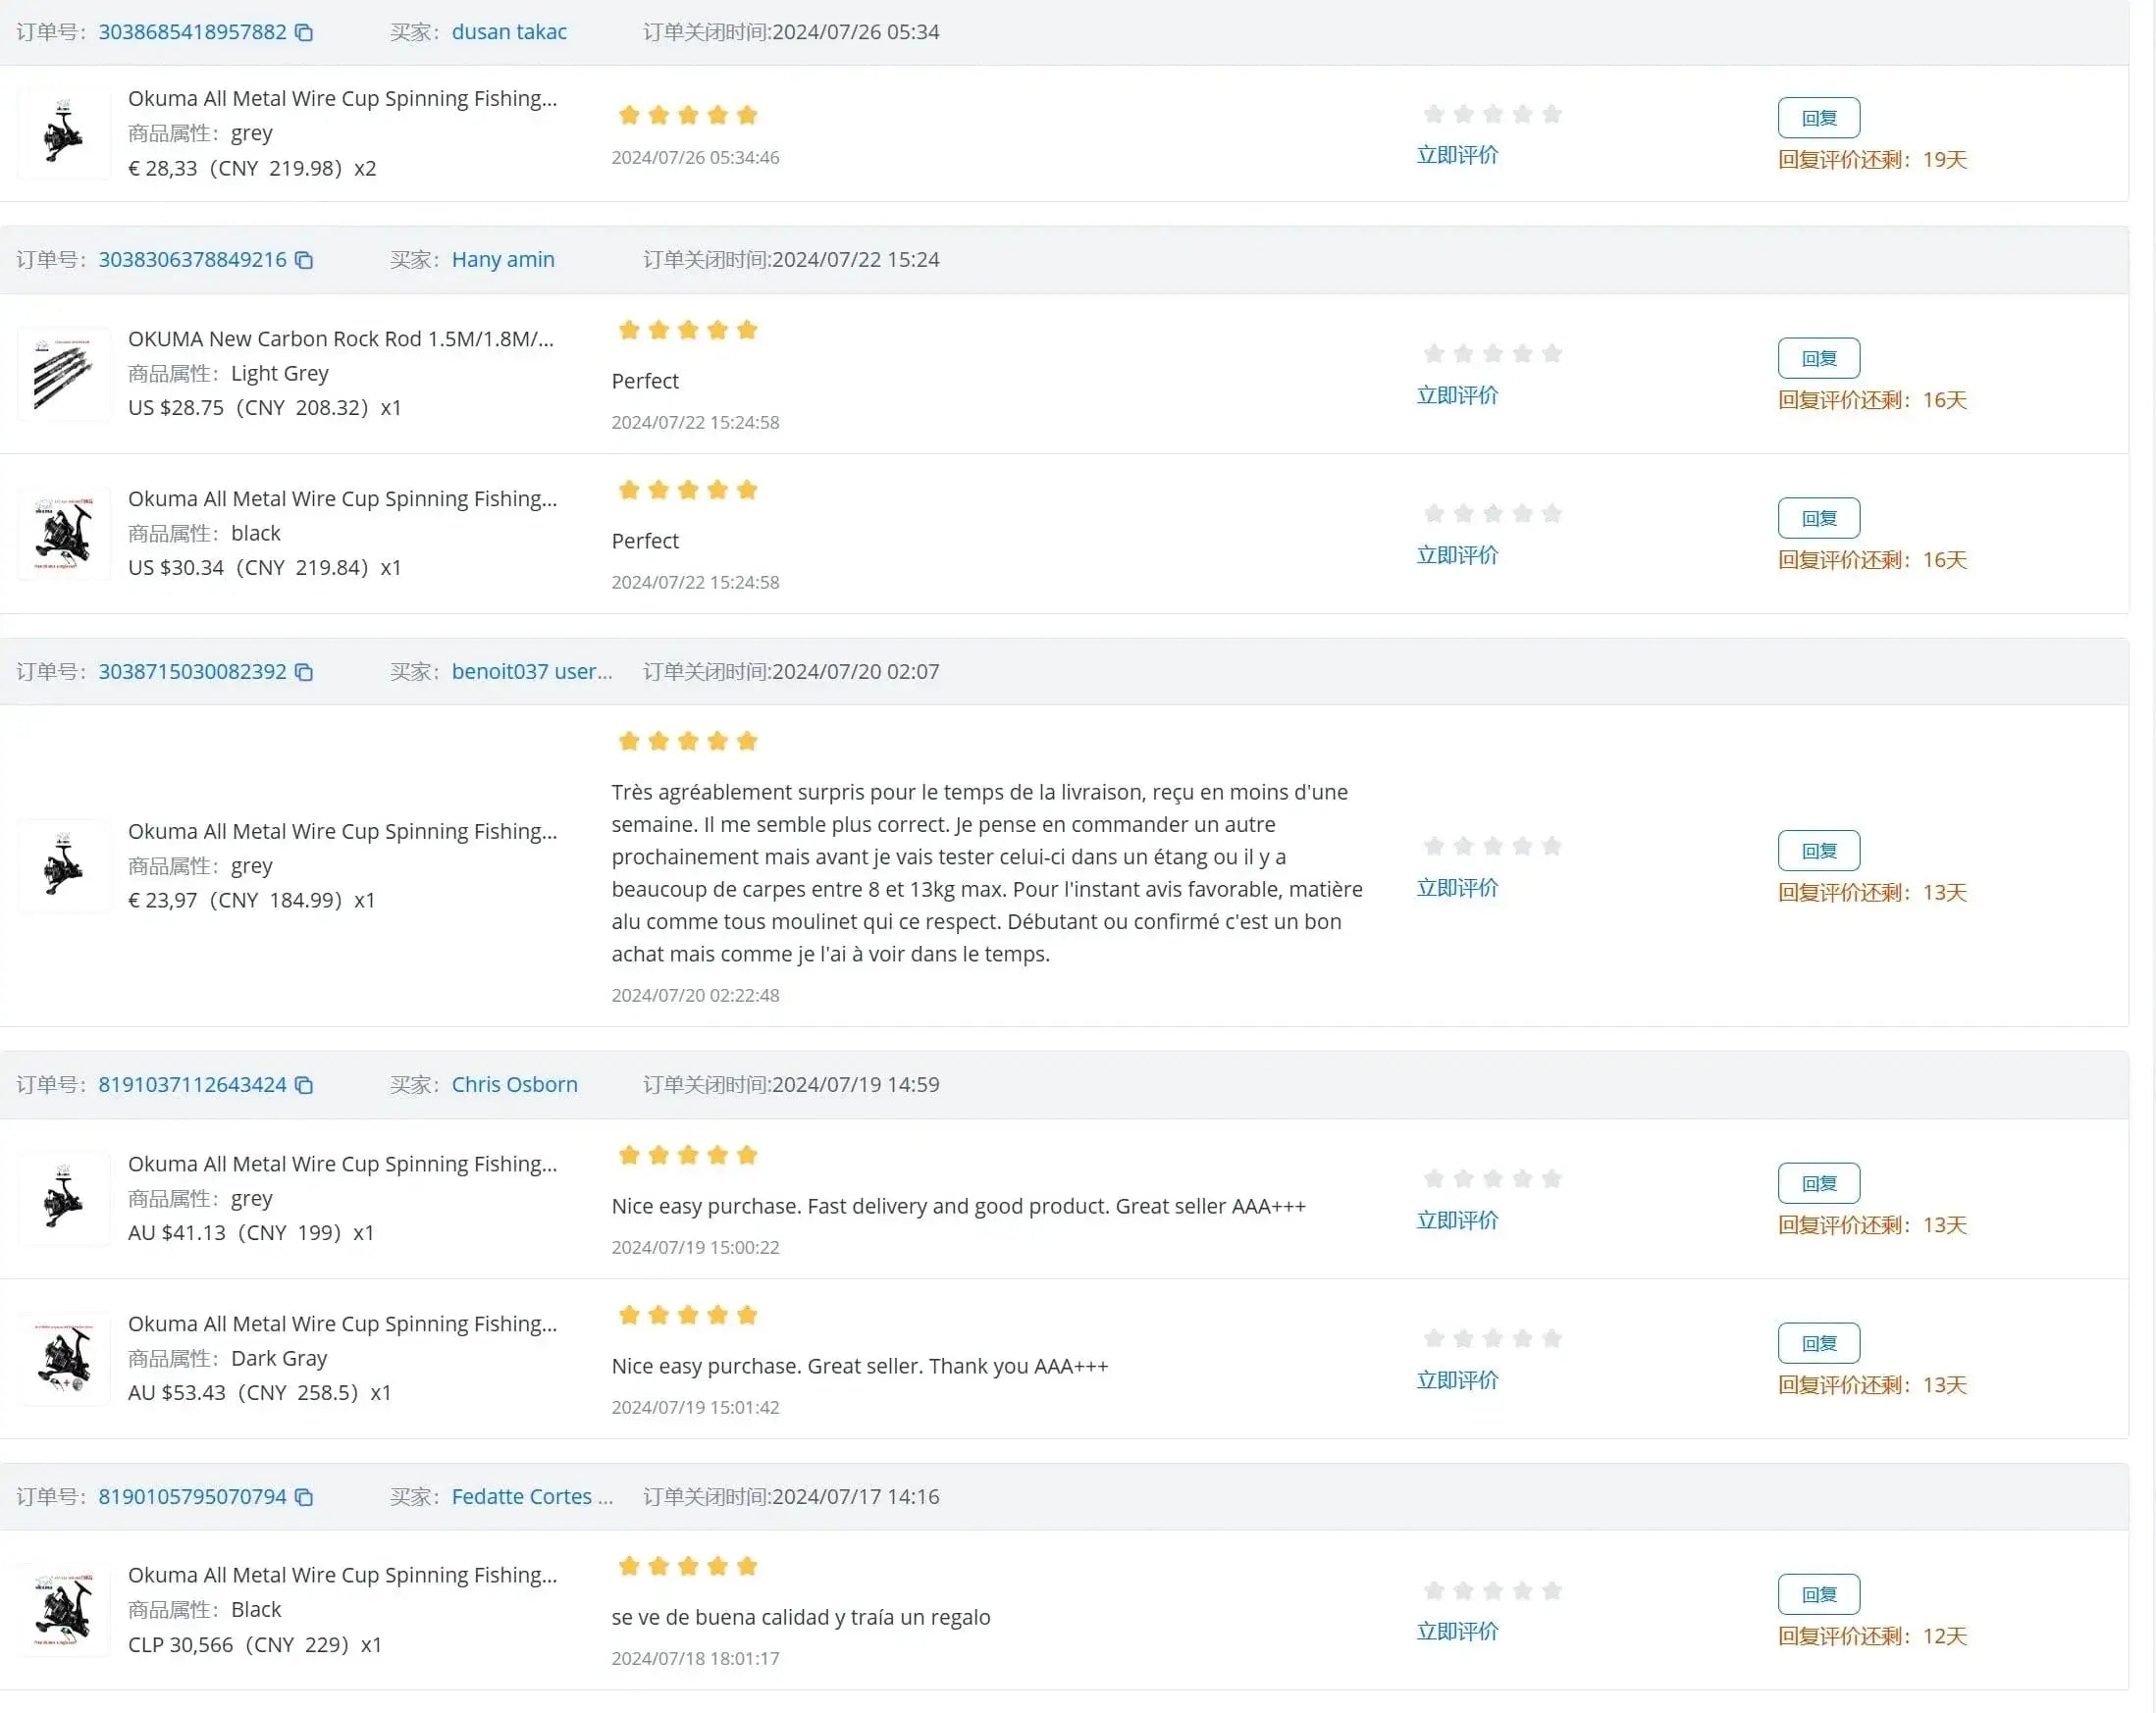Click 立即评价 for benoit037 grey reel order

click(x=1457, y=888)
